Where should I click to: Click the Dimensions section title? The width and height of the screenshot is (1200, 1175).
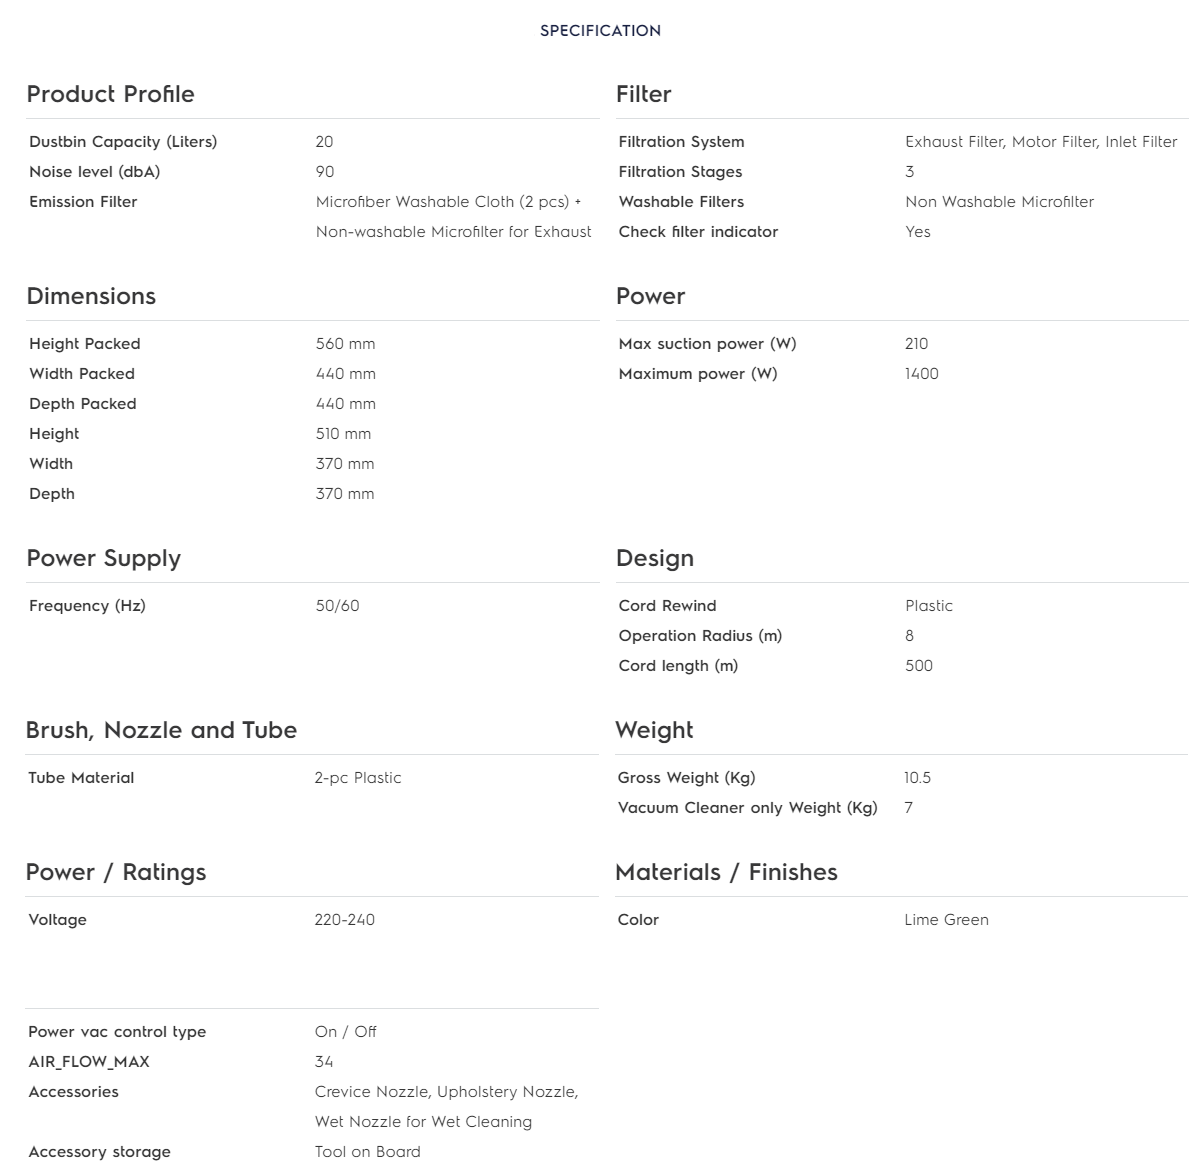point(91,296)
